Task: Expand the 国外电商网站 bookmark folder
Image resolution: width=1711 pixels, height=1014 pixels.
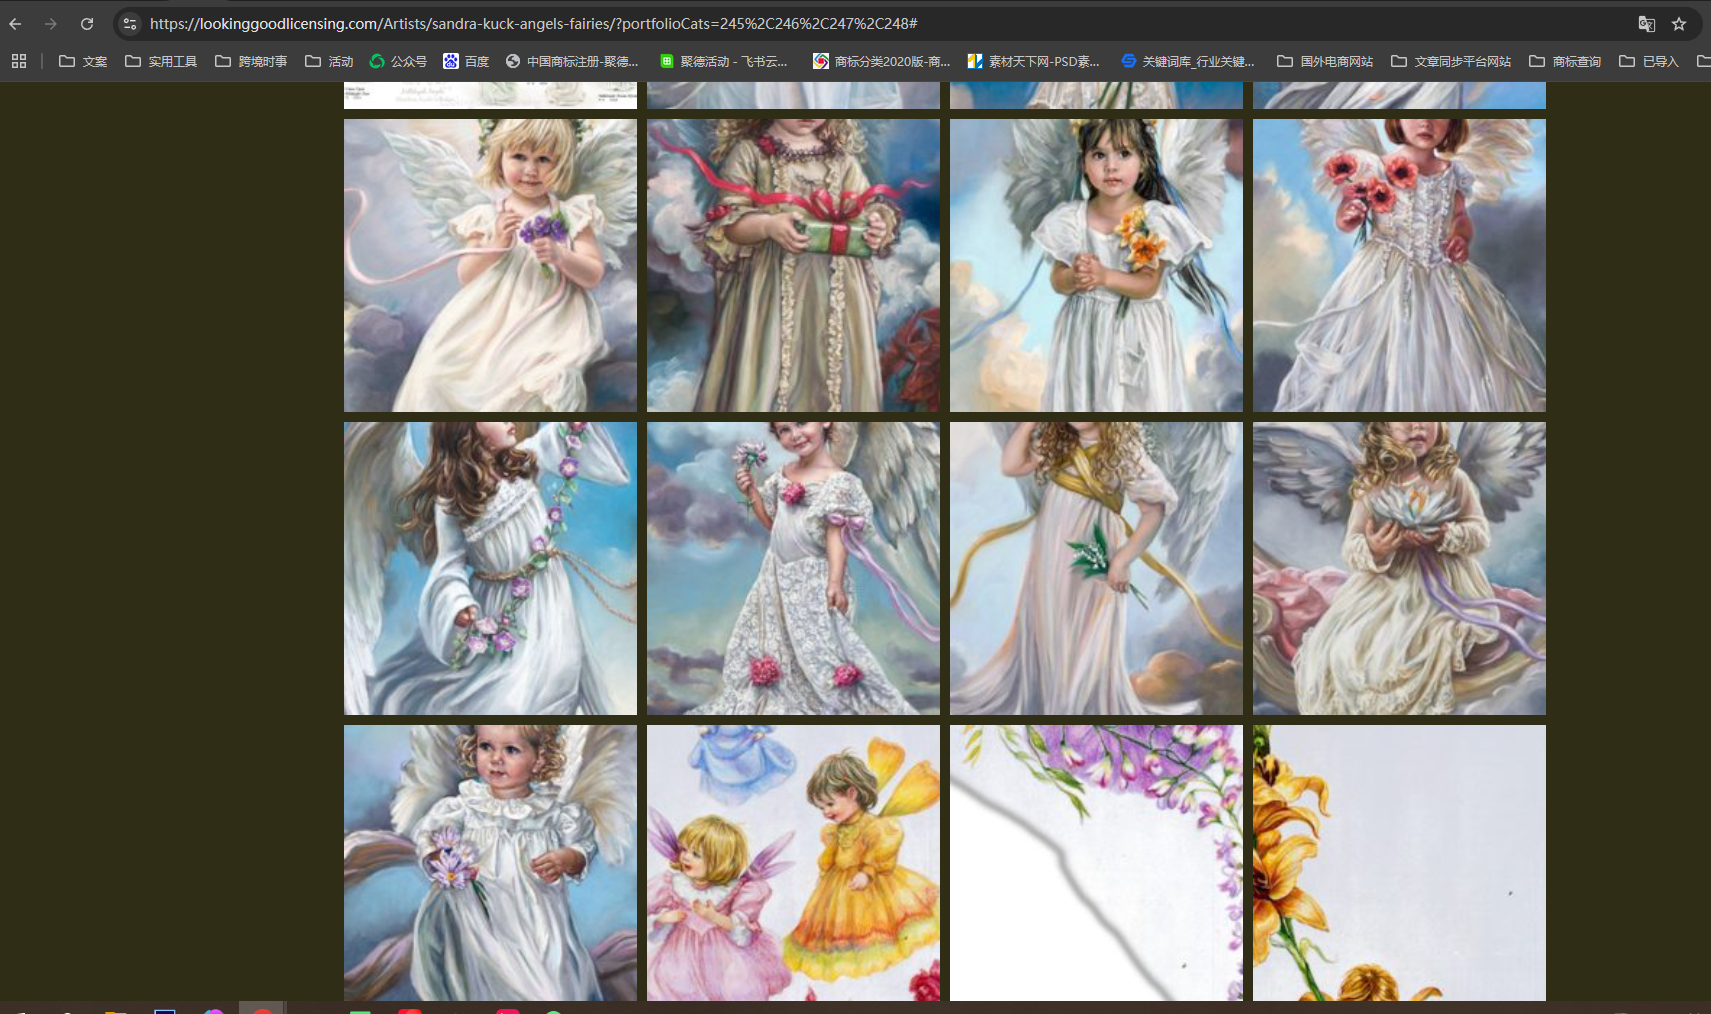Action: 1325,61
